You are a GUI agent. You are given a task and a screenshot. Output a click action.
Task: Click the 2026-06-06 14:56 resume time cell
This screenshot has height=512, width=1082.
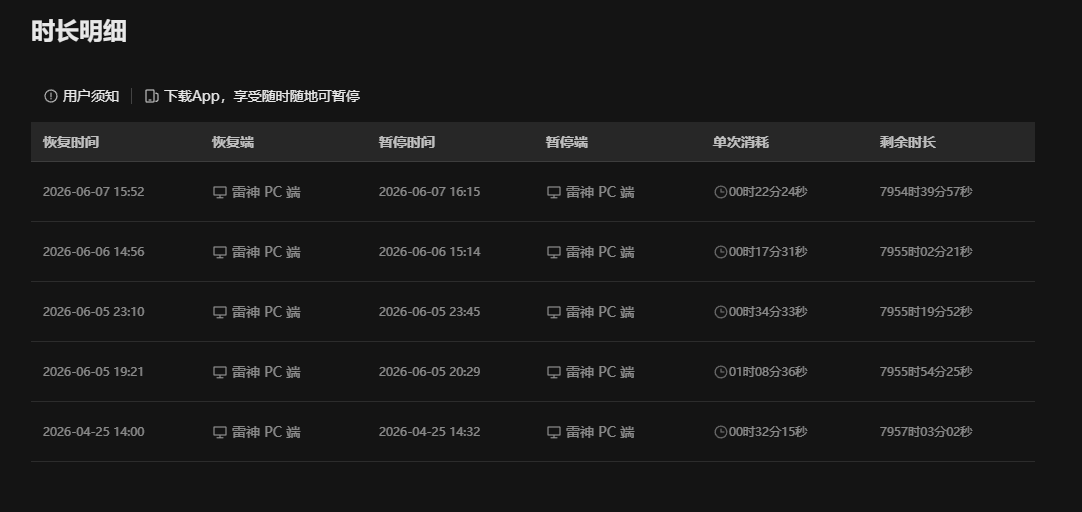93,252
